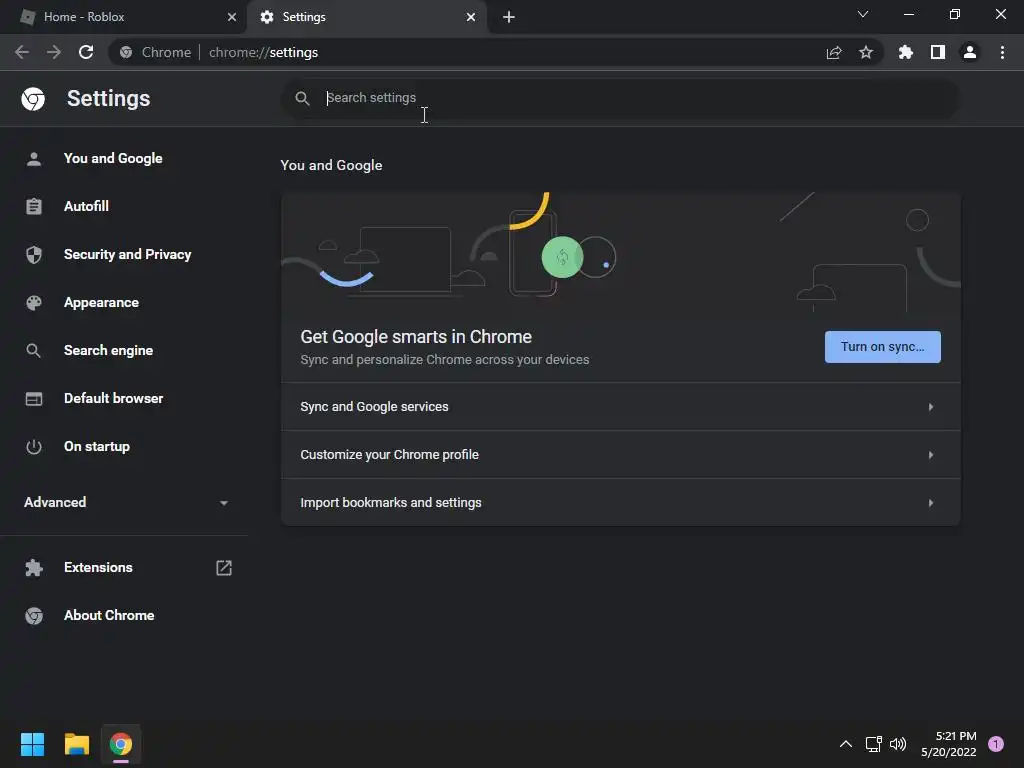
Task: Click the volume speaker icon in tray
Action: (898, 744)
